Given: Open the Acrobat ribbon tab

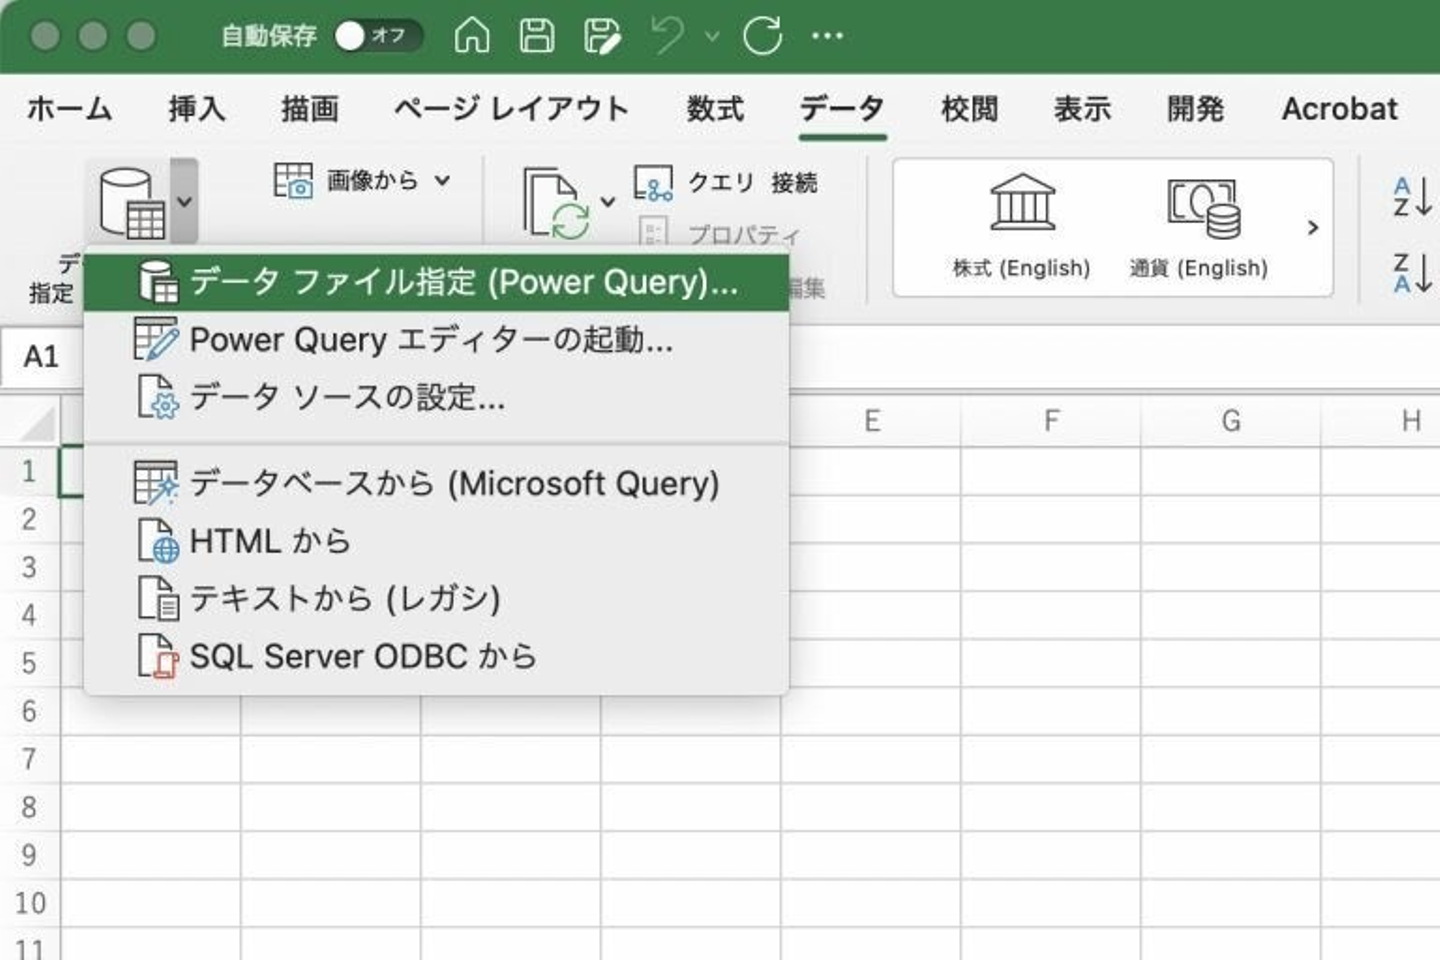Looking at the screenshot, I should tap(1340, 108).
